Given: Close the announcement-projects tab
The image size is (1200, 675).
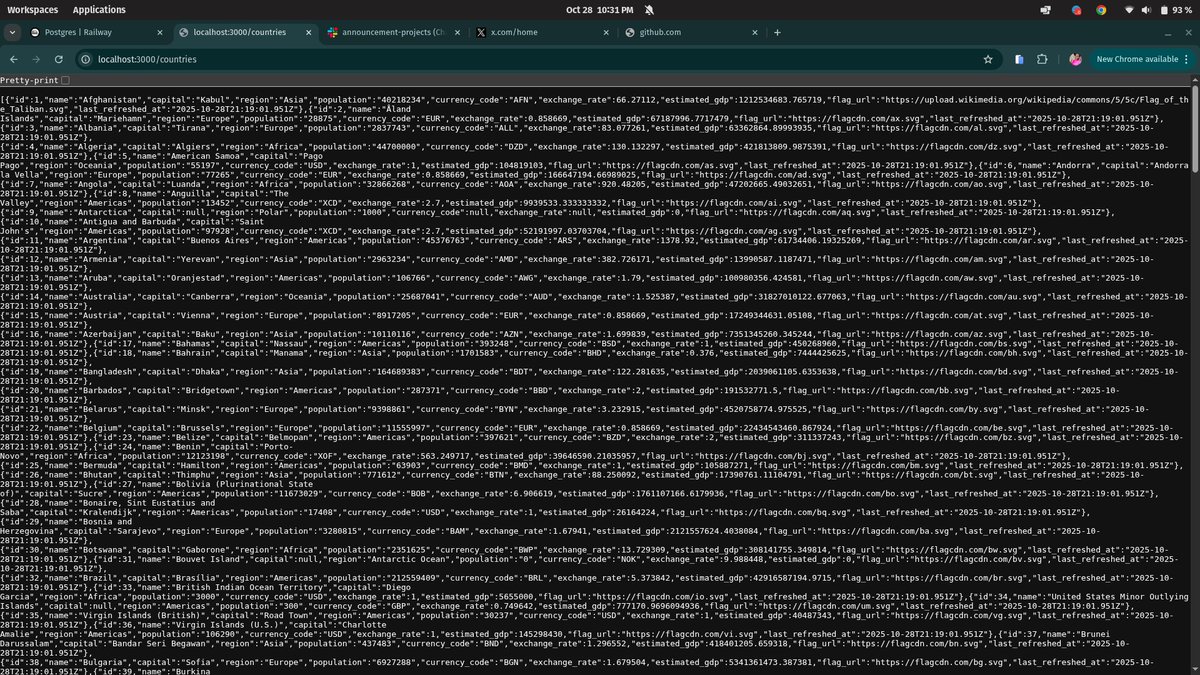Looking at the screenshot, I should point(456,32).
